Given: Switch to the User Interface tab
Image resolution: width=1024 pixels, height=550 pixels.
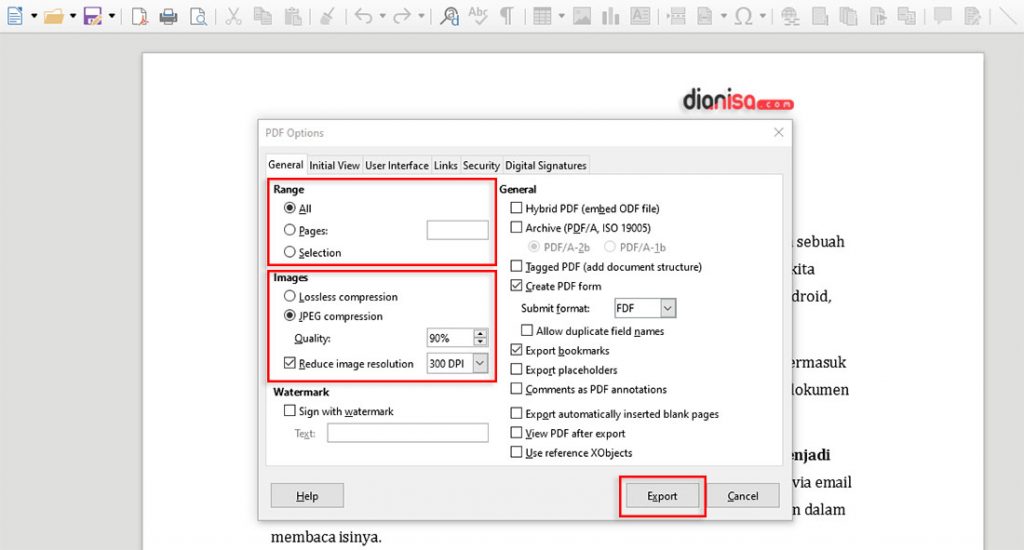Looking at the screenshot, I should click(x=396, y=165).
